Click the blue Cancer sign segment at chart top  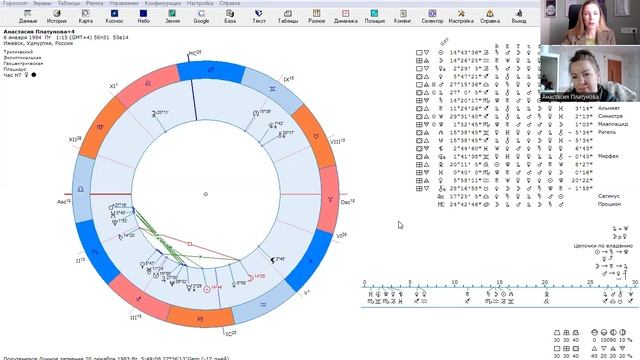pos(211,71)
